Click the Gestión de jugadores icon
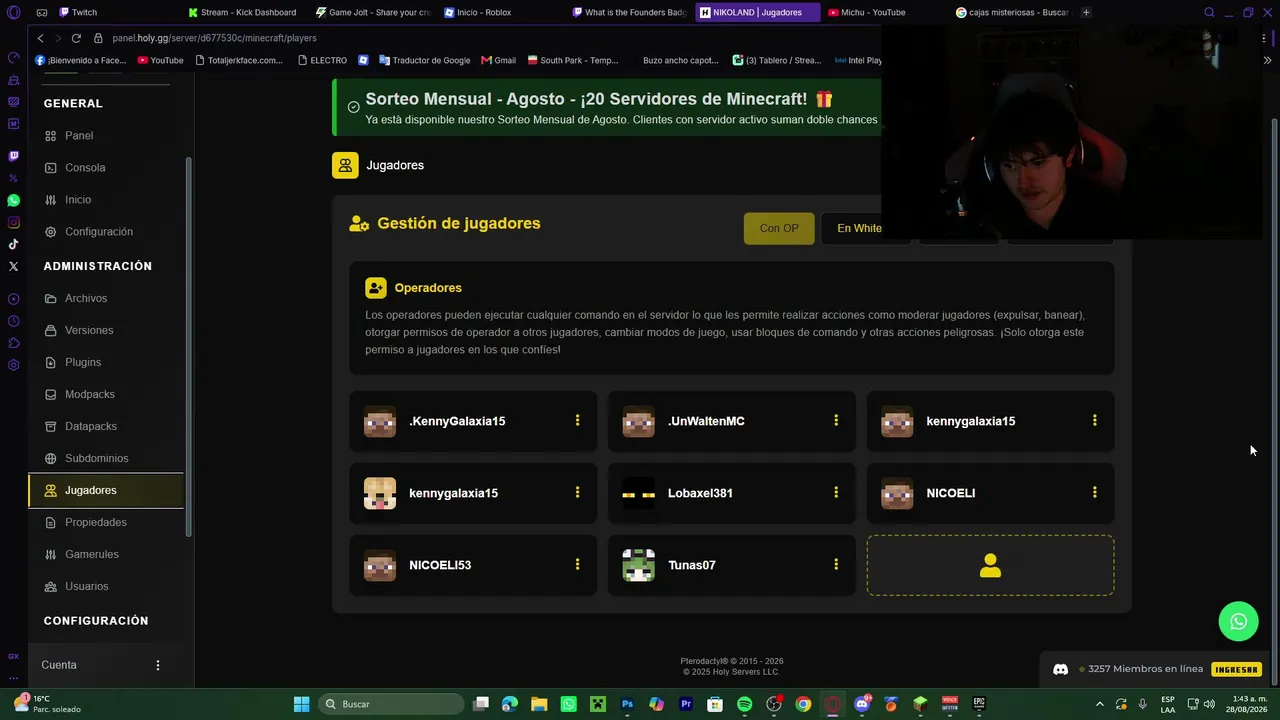 click(359, 224)
